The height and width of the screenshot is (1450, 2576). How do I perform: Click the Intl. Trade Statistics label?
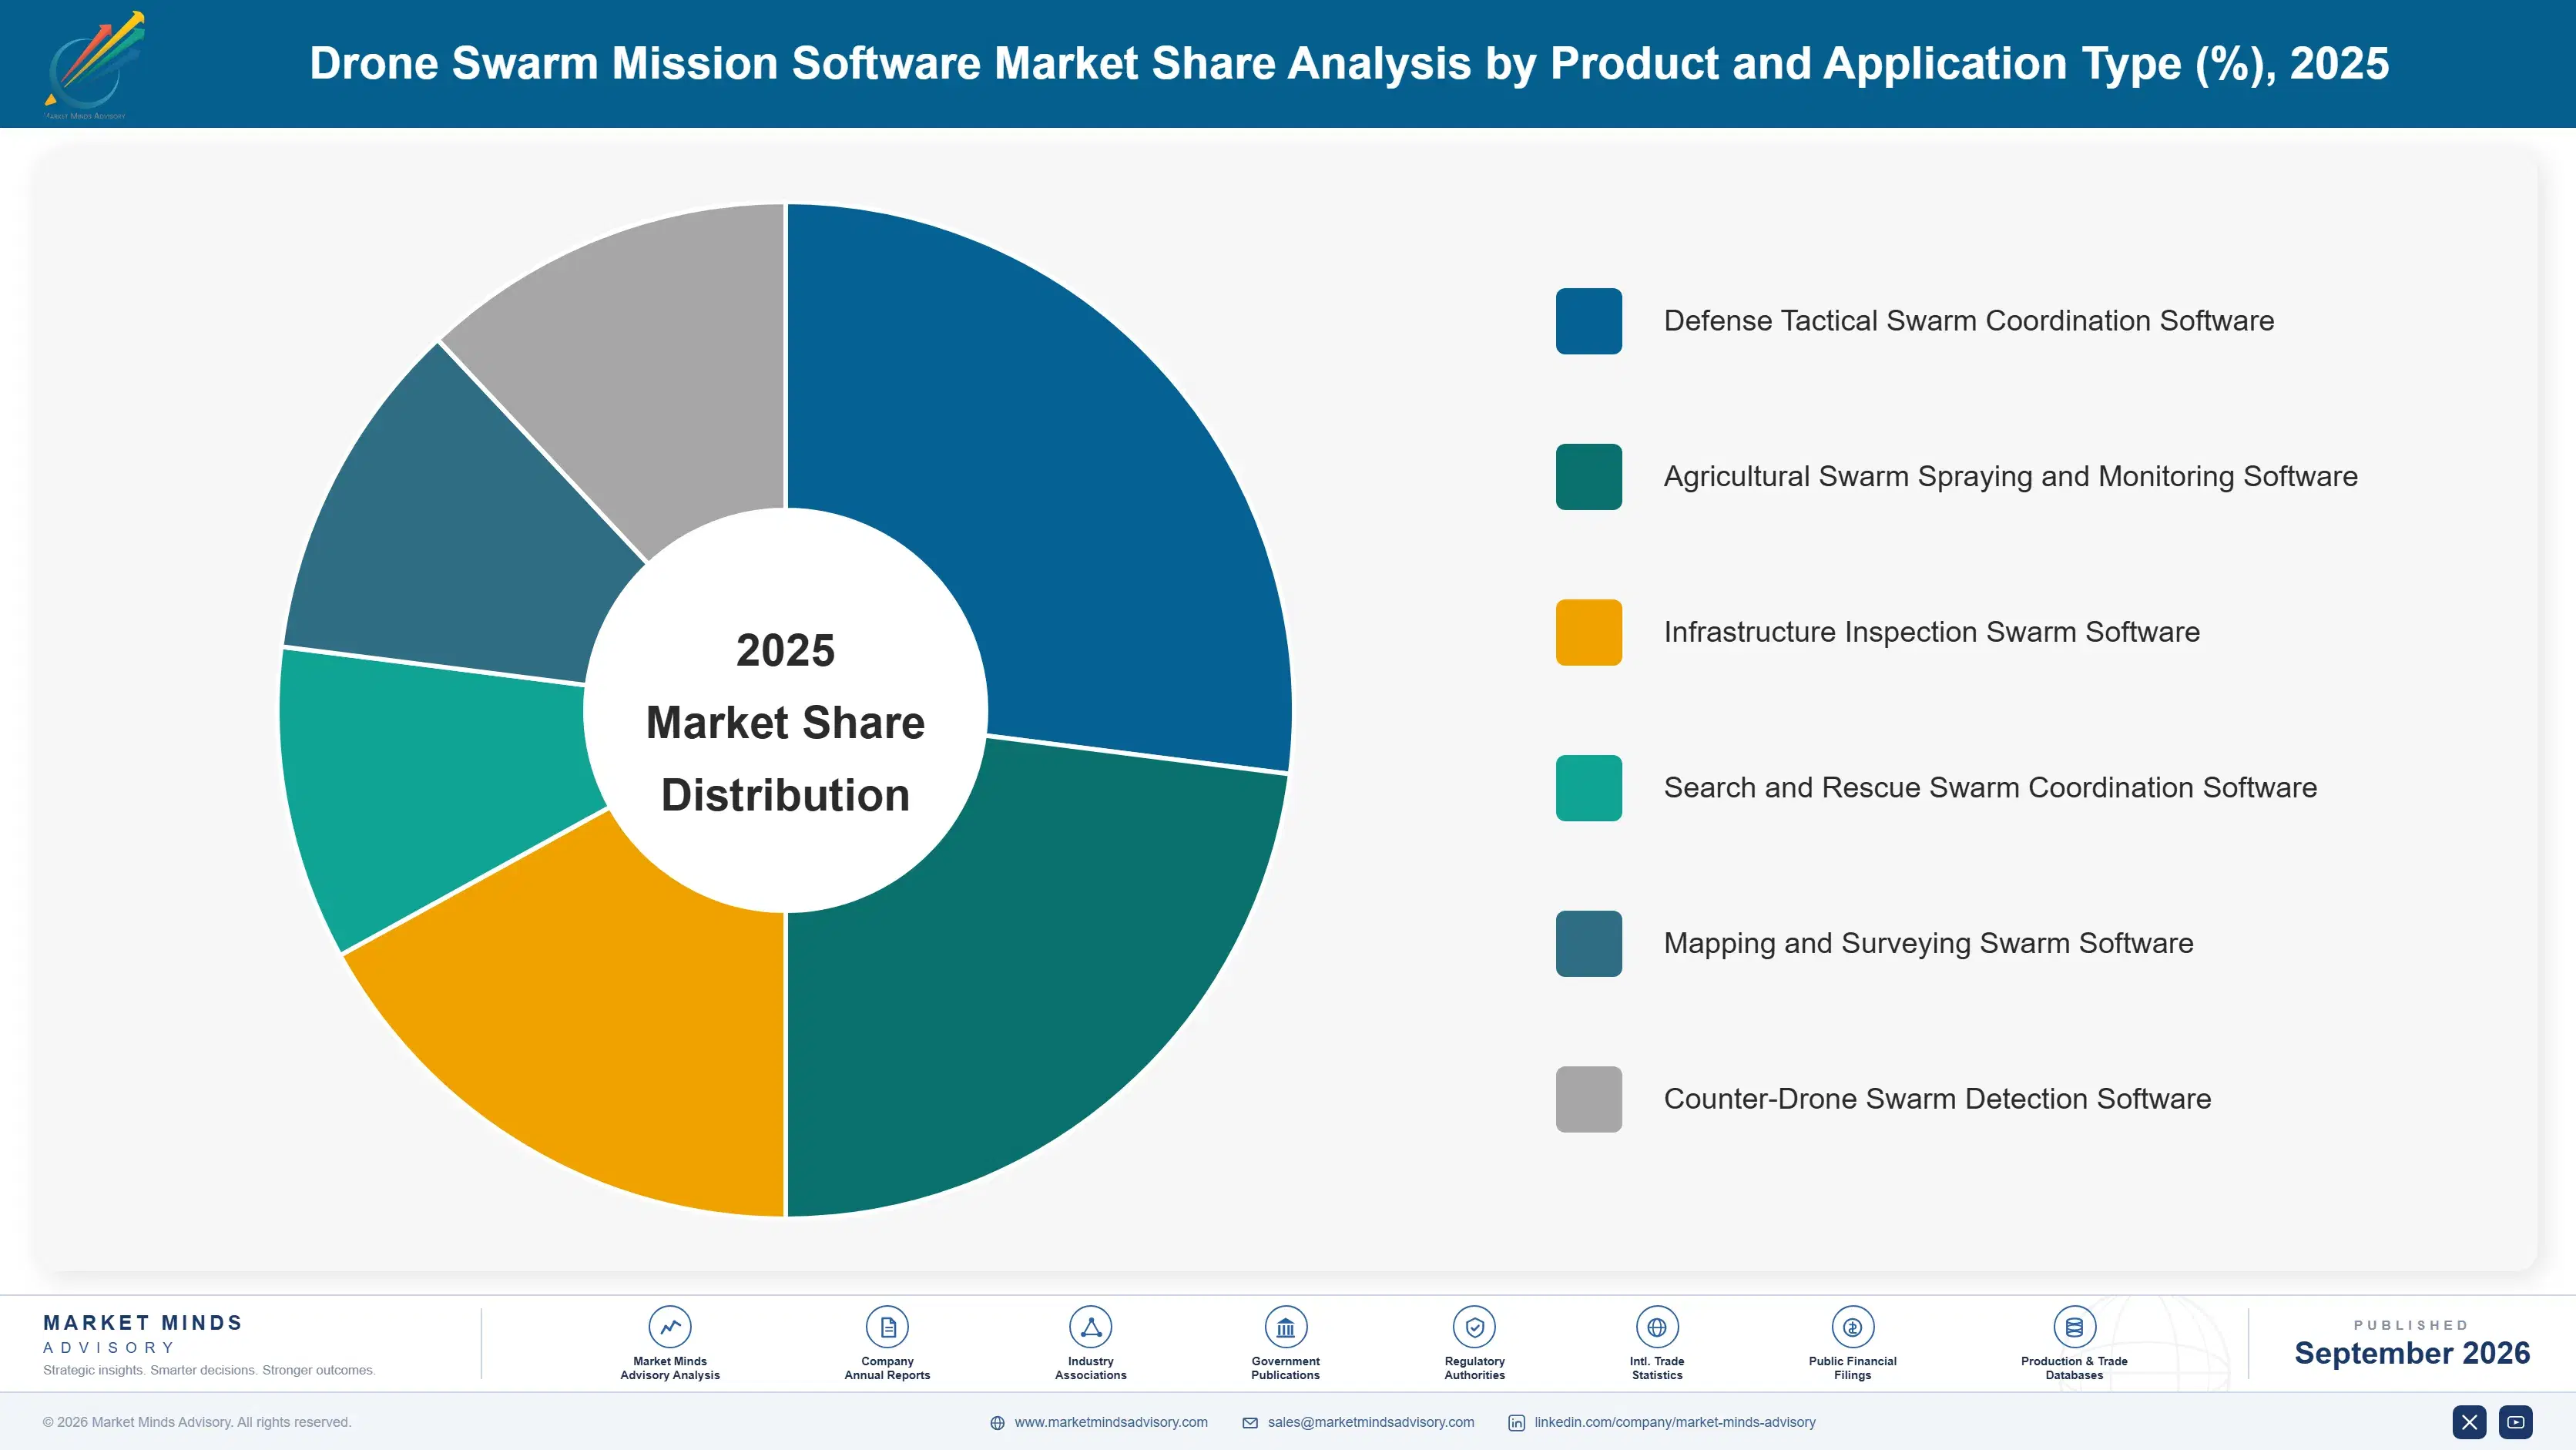click(1657, 1368)
